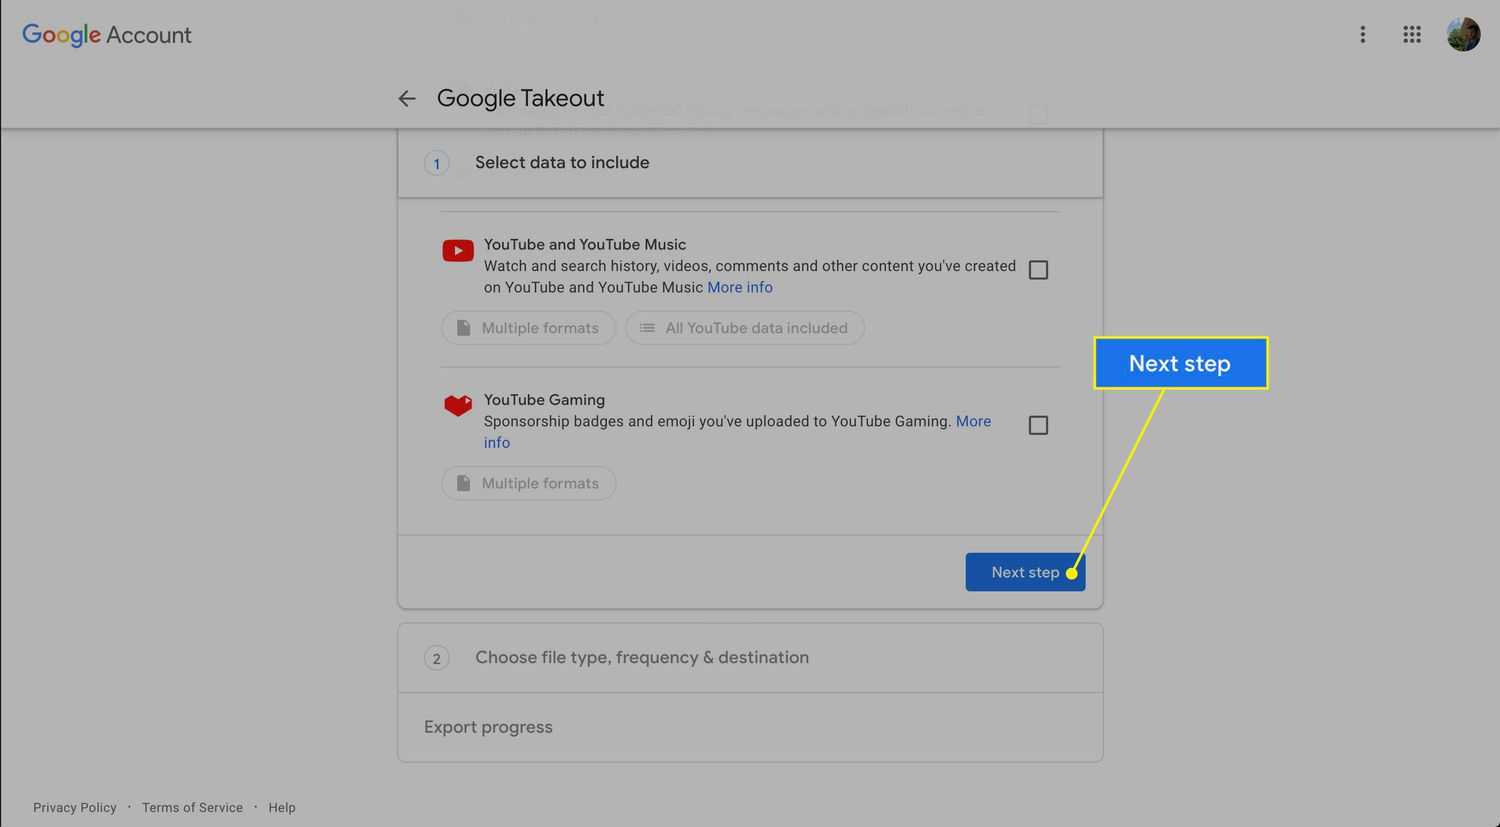The image size is (1500, 827).
Task: Click the Google Takeout page title
Action: [x=520, y=98]
